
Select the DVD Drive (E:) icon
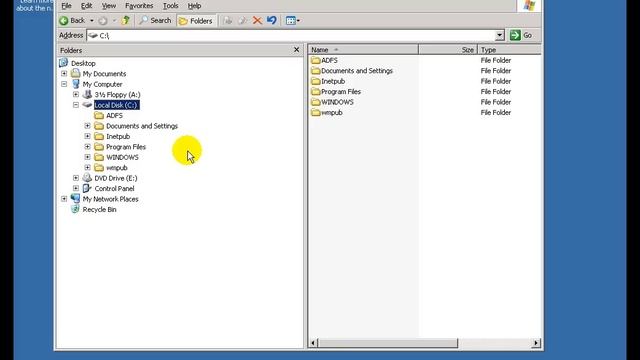tap(87, 178)
